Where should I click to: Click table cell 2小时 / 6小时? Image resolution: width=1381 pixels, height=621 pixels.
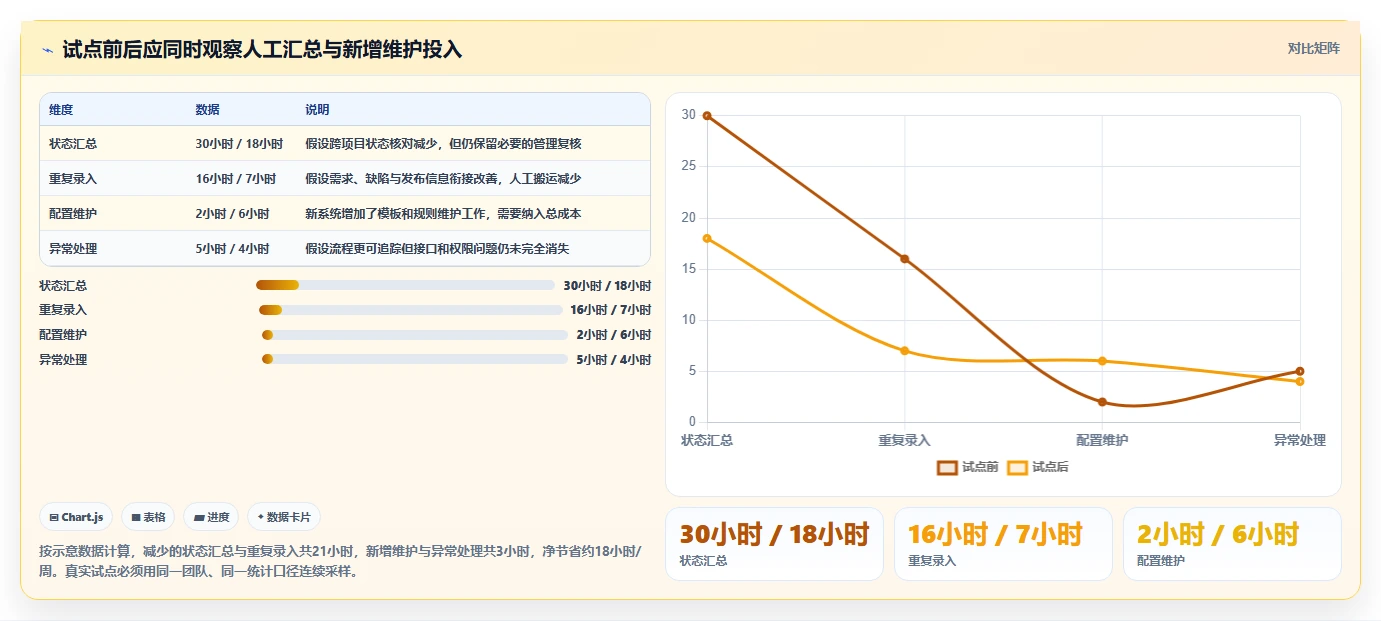pyautogui.click(x=233, y=214)
